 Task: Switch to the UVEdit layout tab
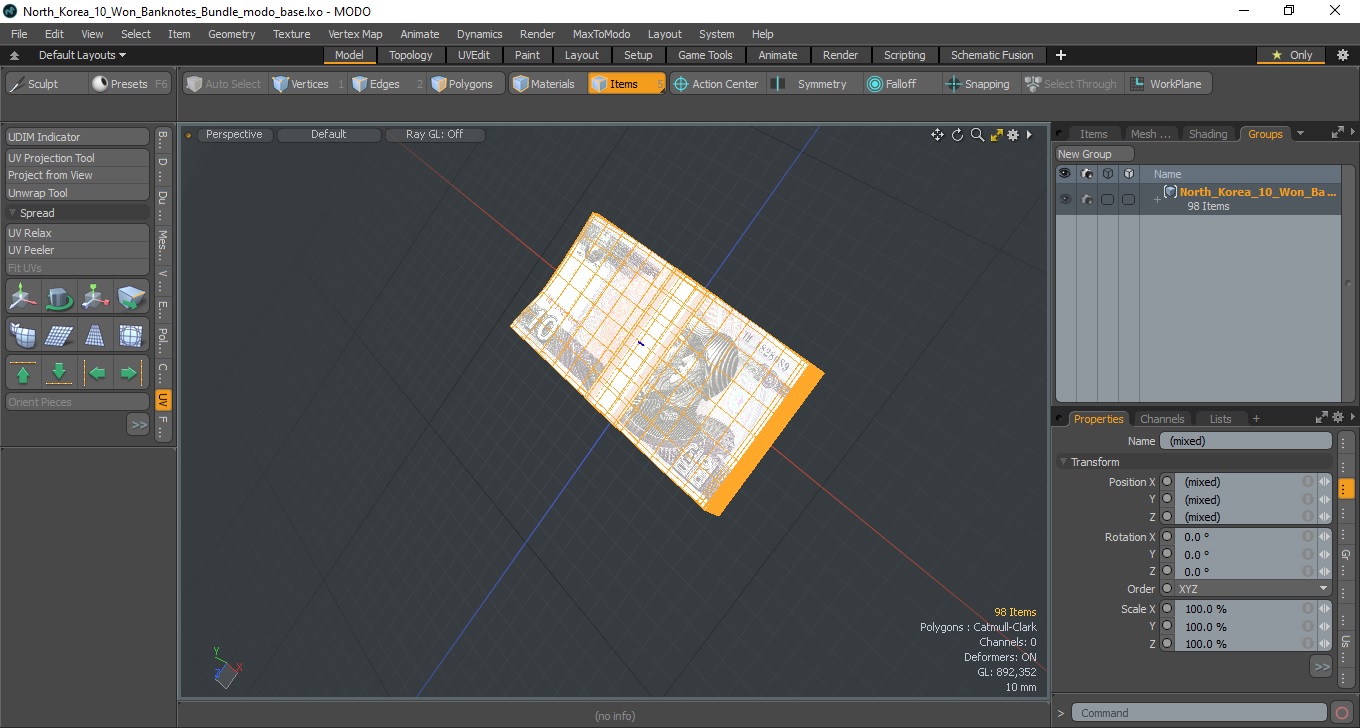(474, 55)
